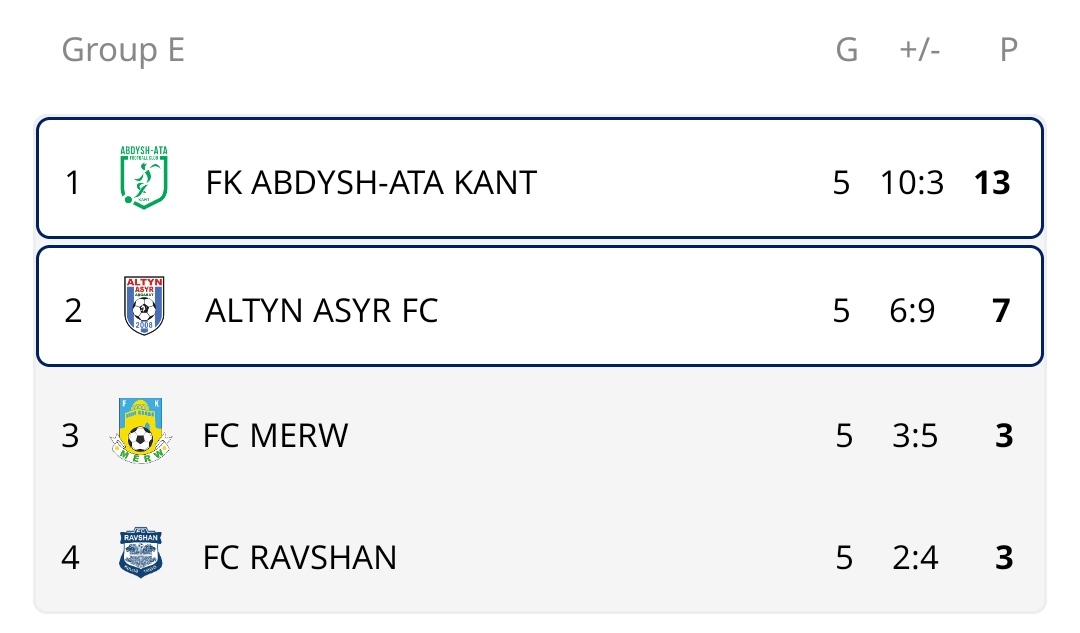Viewport: 1080px width, 633px height.
Task: Click FC Merw's 3:5 goal record
Action: (x=915, y=436)
